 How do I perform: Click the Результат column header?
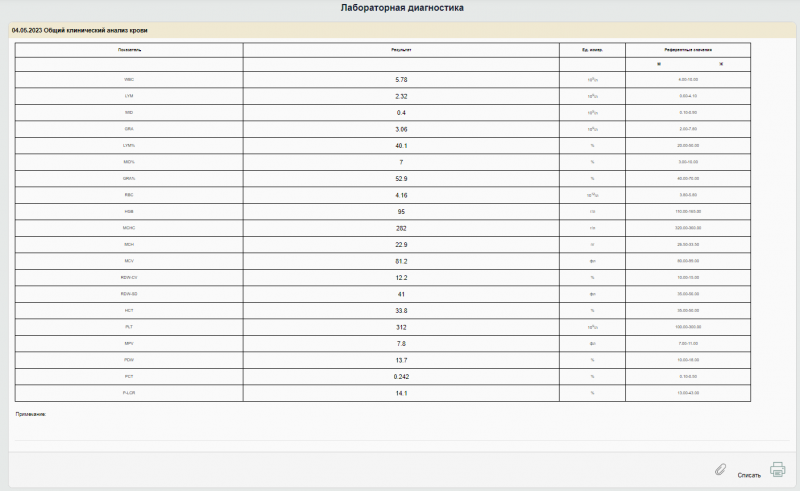coord(401,49)
